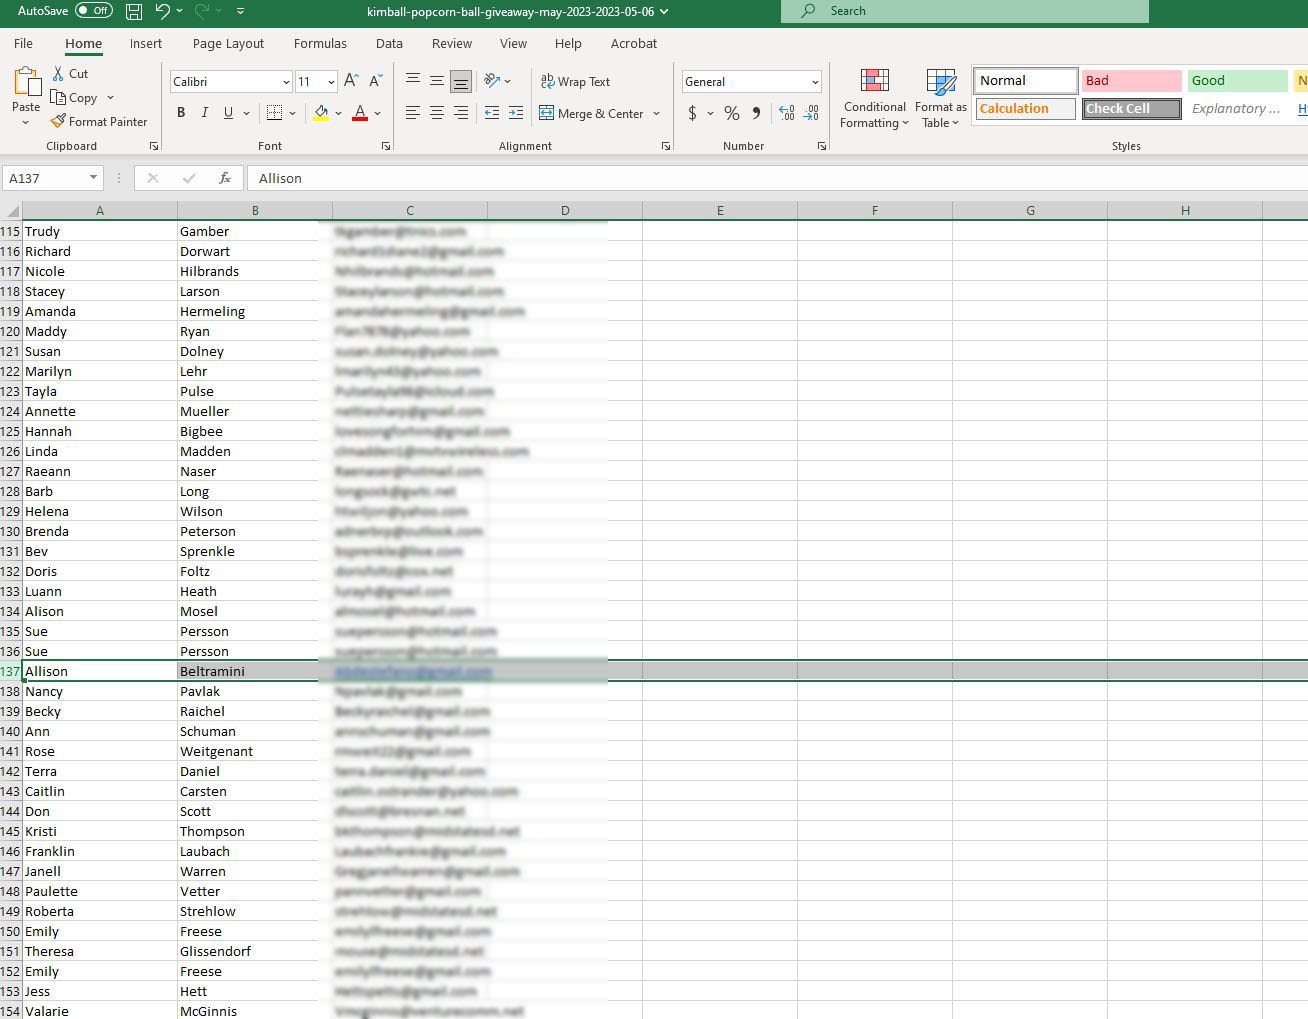
Task: Toggle AutoSave switch on
Action: click(94, 11)
